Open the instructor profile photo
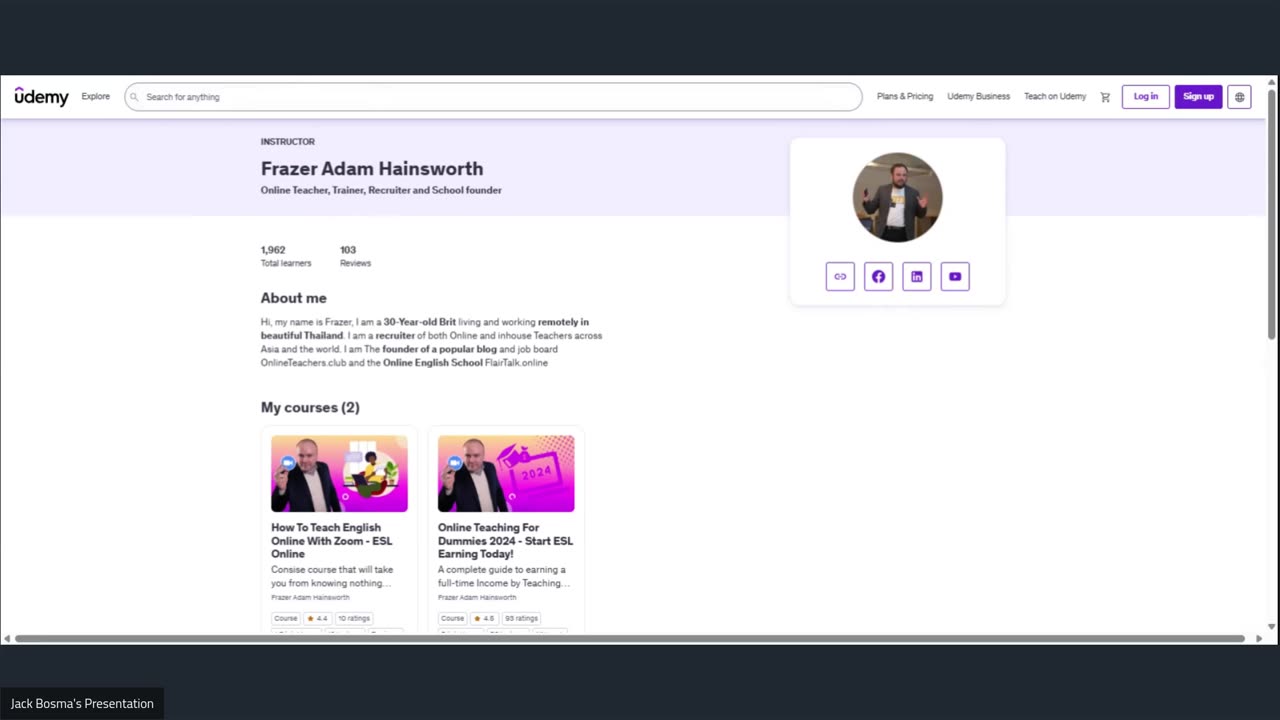Screen dimensions: 1280x720 pos(897,197)
